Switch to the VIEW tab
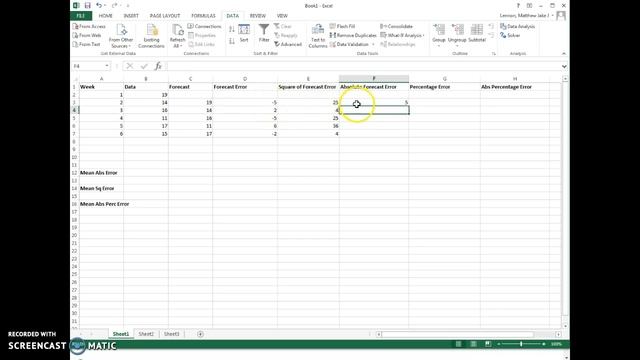 coord(282,16)
